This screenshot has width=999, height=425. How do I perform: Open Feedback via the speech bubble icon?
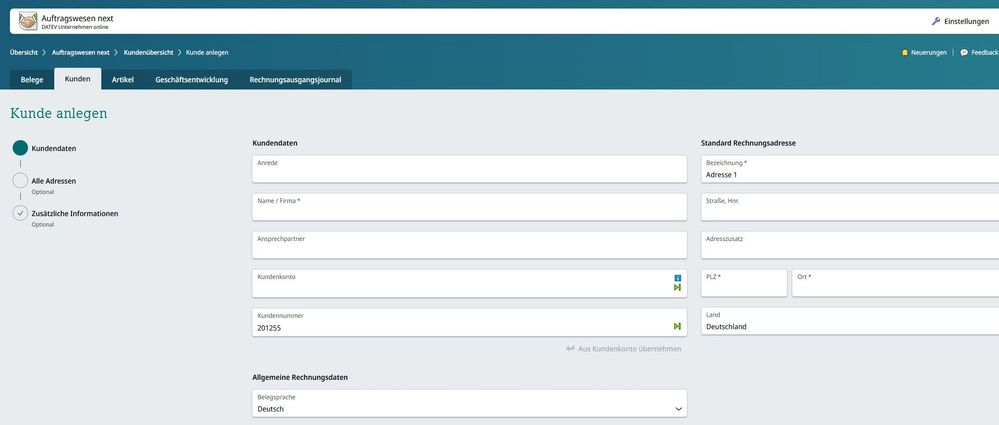(x=964, y=52)
